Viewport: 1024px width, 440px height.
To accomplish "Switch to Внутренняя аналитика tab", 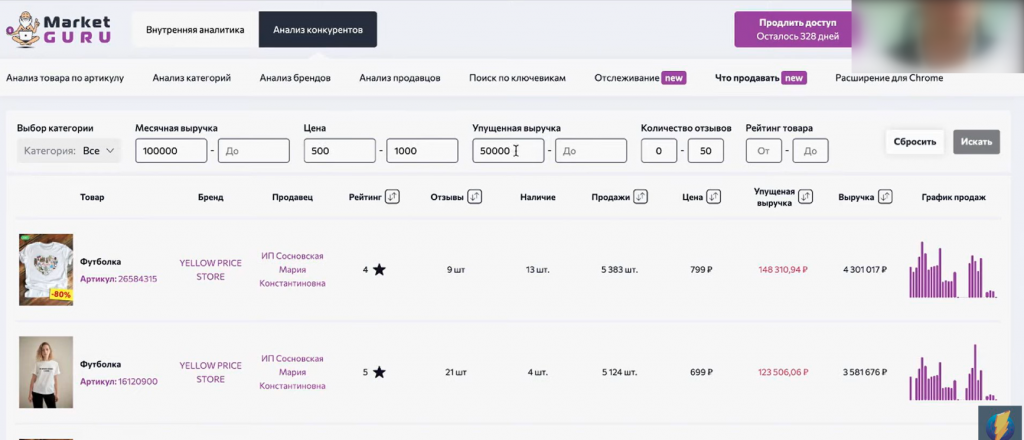I will pos(195,30).
